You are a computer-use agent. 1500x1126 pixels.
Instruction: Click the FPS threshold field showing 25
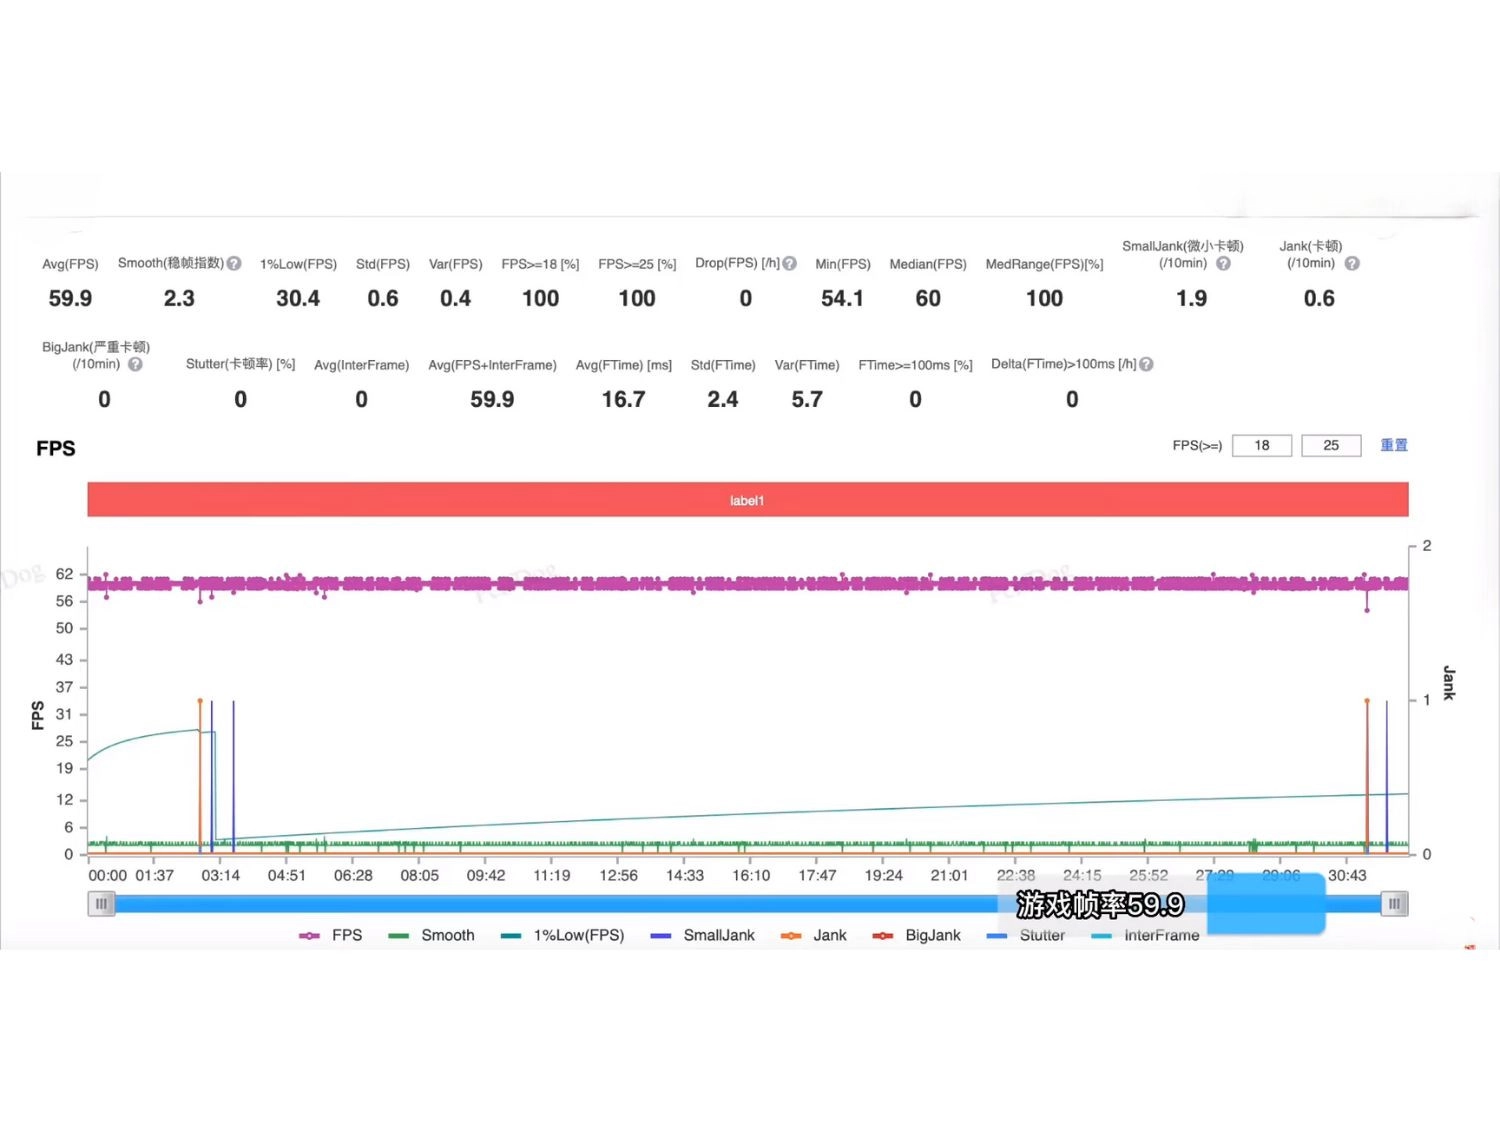click(x=1331, y=445)
